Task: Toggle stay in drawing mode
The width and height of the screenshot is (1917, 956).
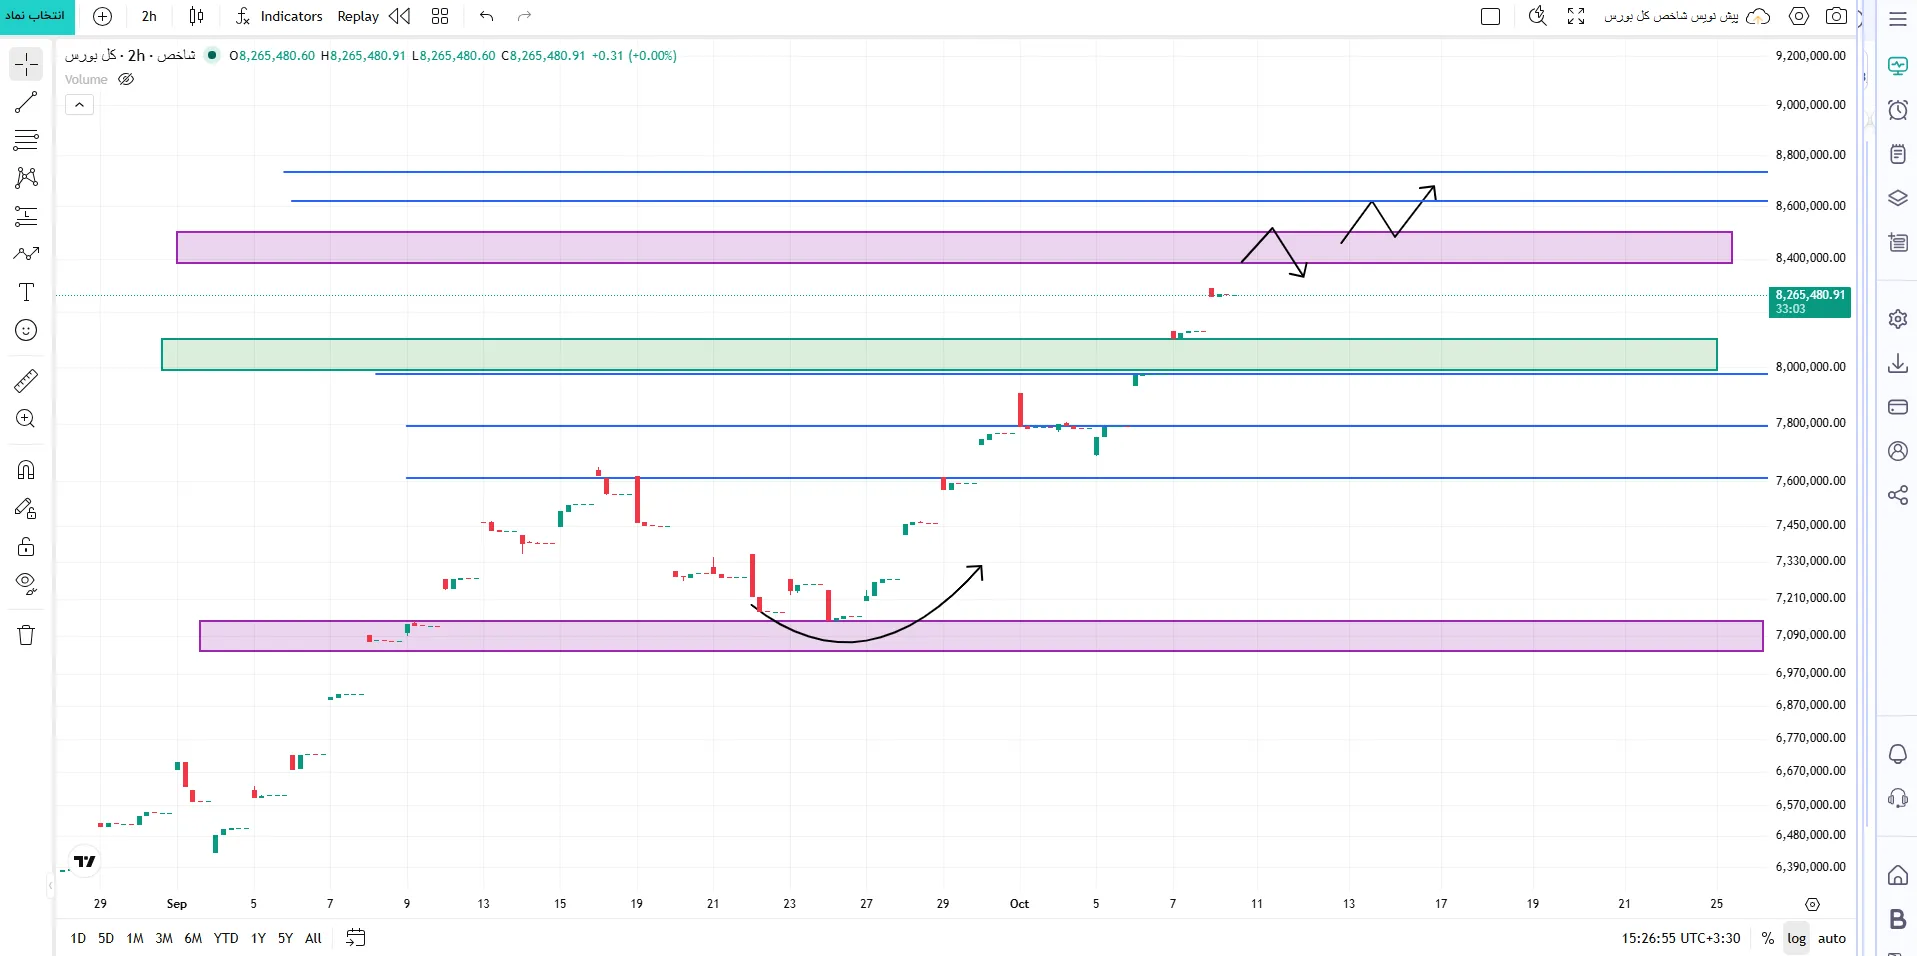Action: (26, 509)
